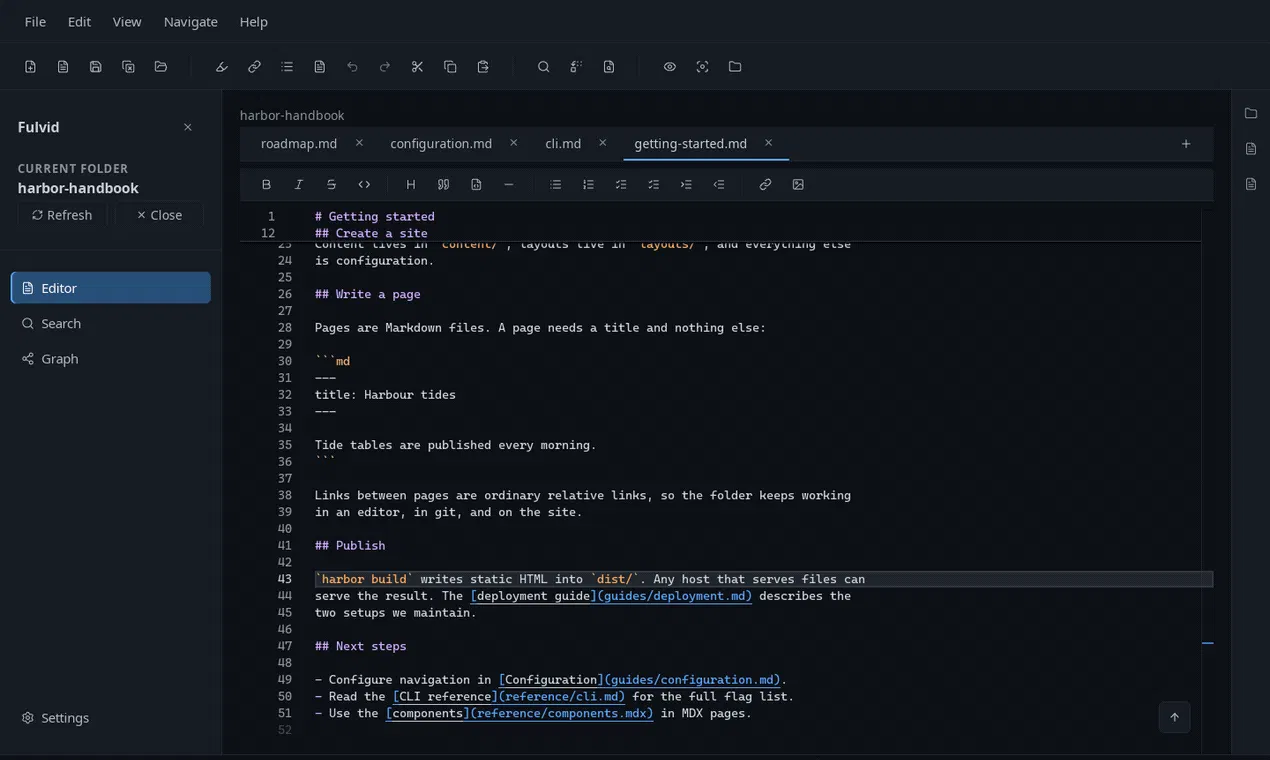Click the close-all tabs icon in top toolbar

click(128, 67)
